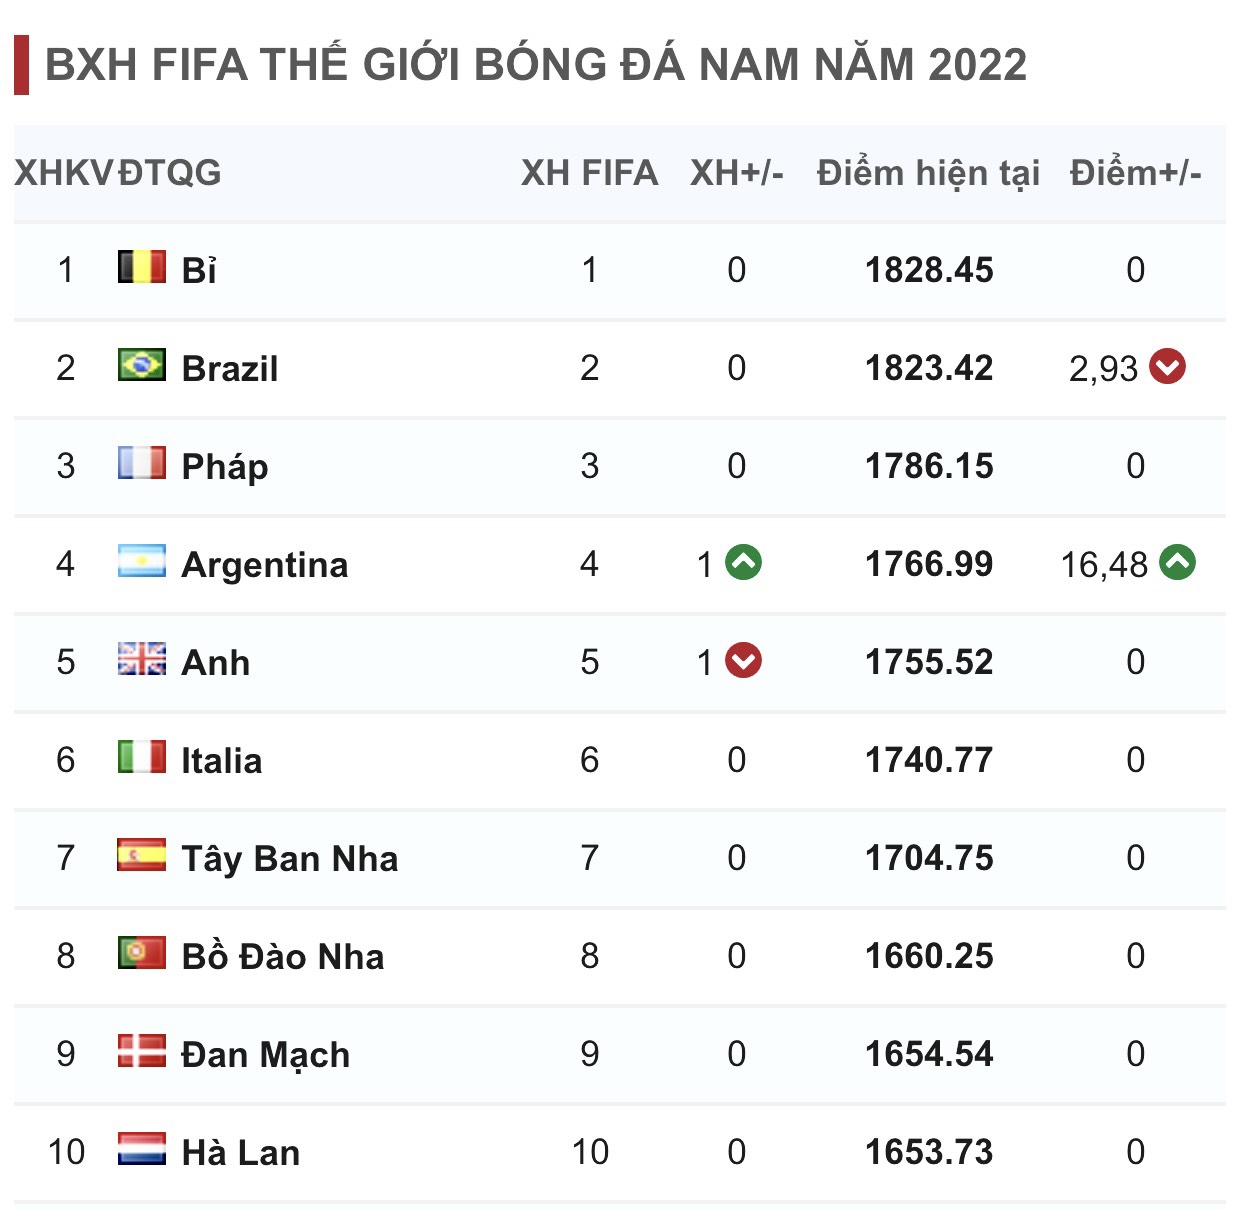Click the BXH FIFA page title heading
The height and width of the screenshot is (1210, 1241).
[x=536, y=64]
